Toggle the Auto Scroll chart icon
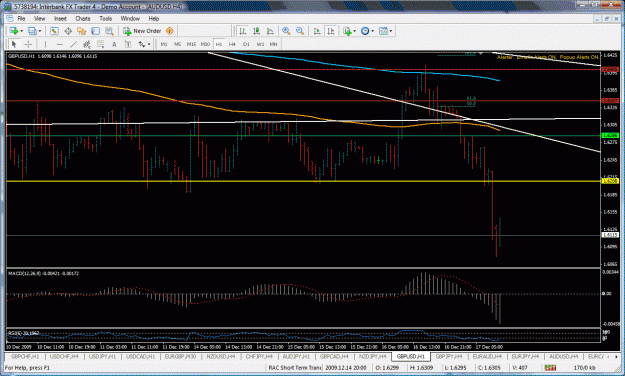625x376 pixels. [317, 31]
